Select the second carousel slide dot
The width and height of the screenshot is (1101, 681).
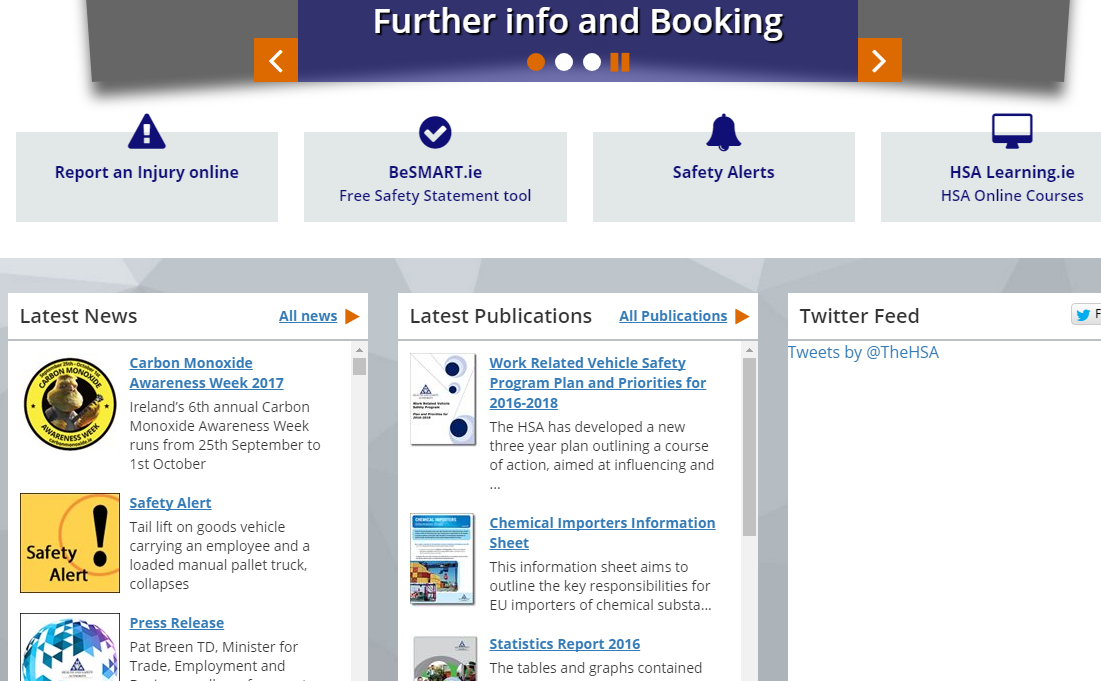564,62
